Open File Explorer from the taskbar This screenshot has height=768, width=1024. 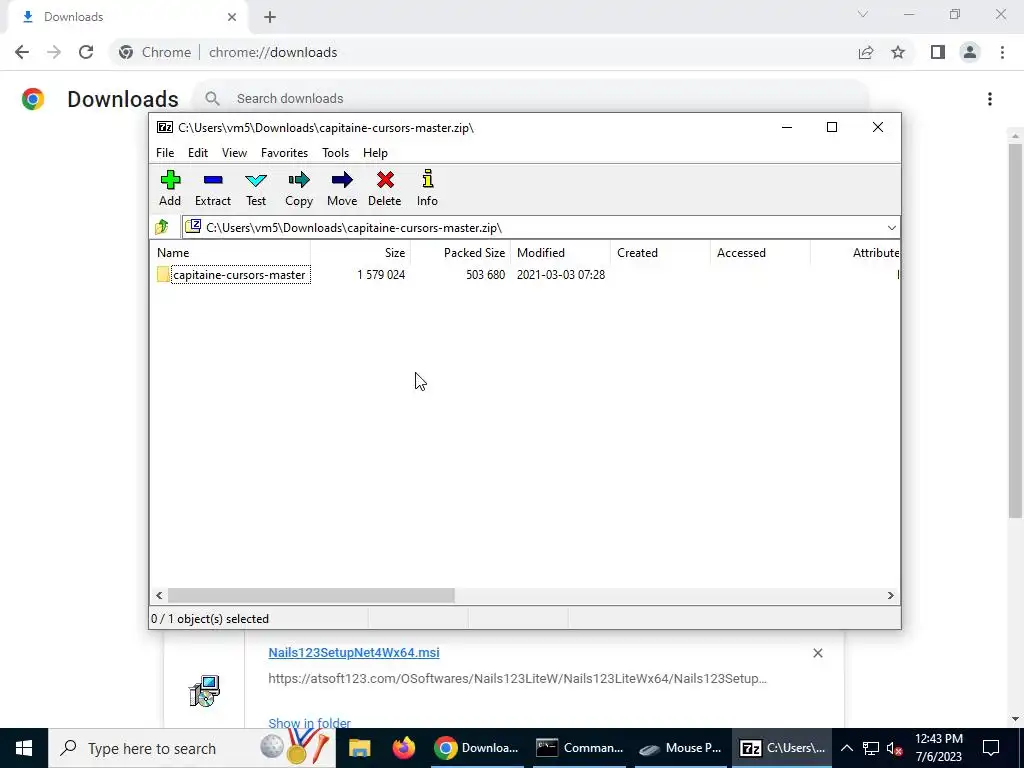pos(359,748)
